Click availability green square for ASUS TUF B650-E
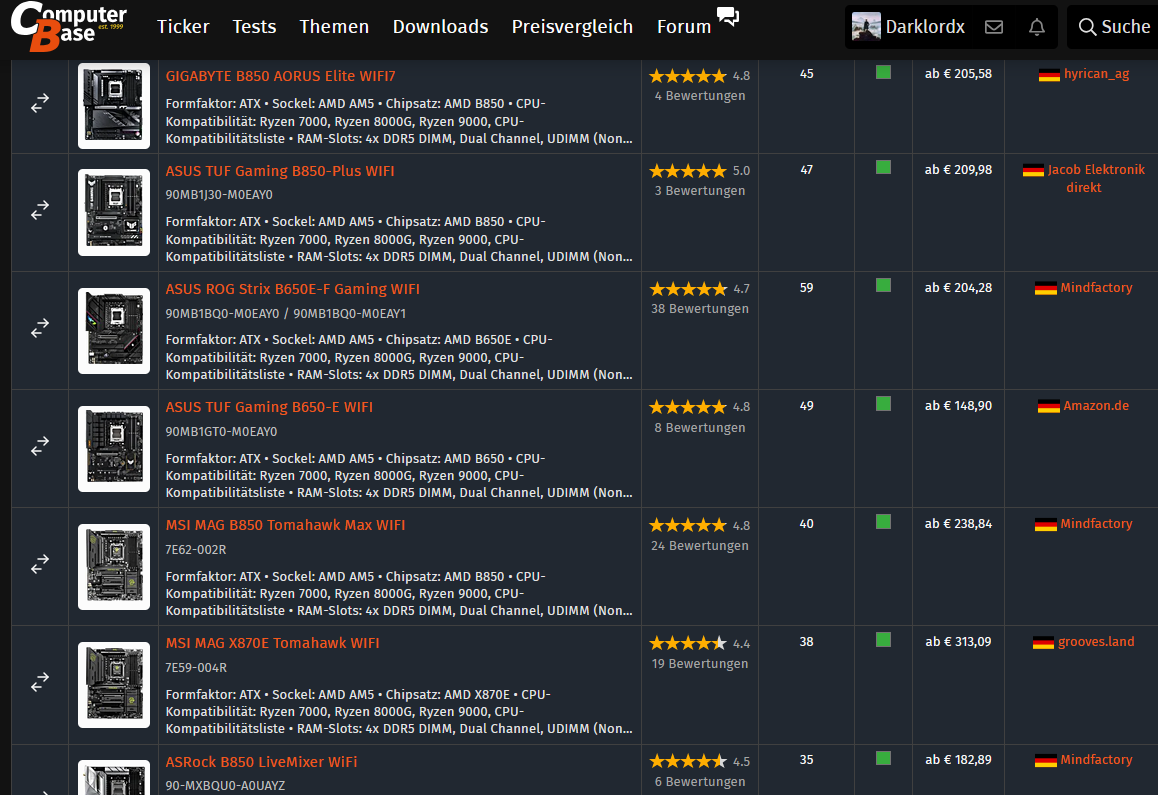The width and height of the screenshot is (1158, 795). click(x=883, y=404)
